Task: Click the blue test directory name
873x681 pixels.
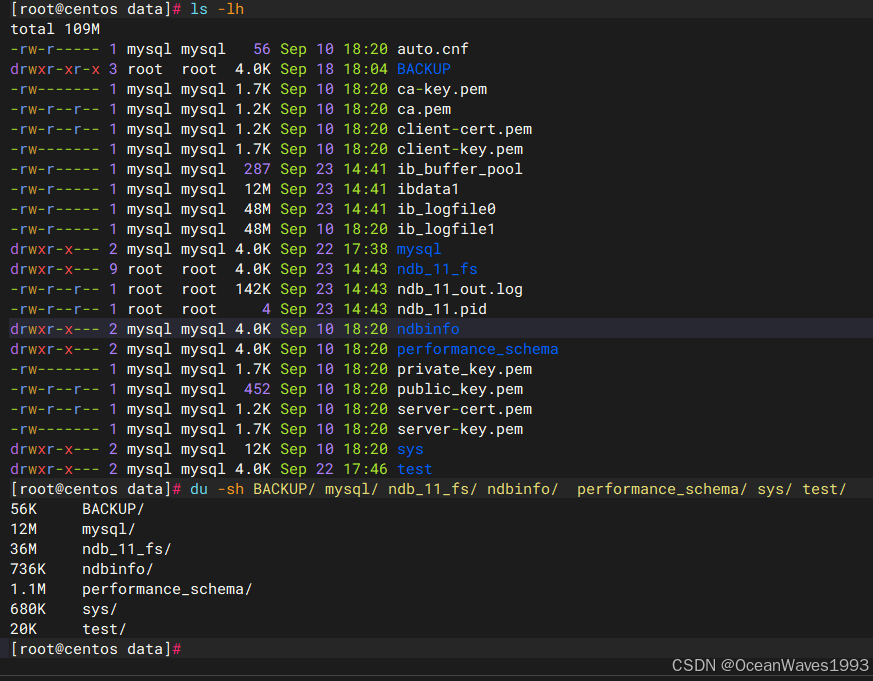Action: pos(415,469)
